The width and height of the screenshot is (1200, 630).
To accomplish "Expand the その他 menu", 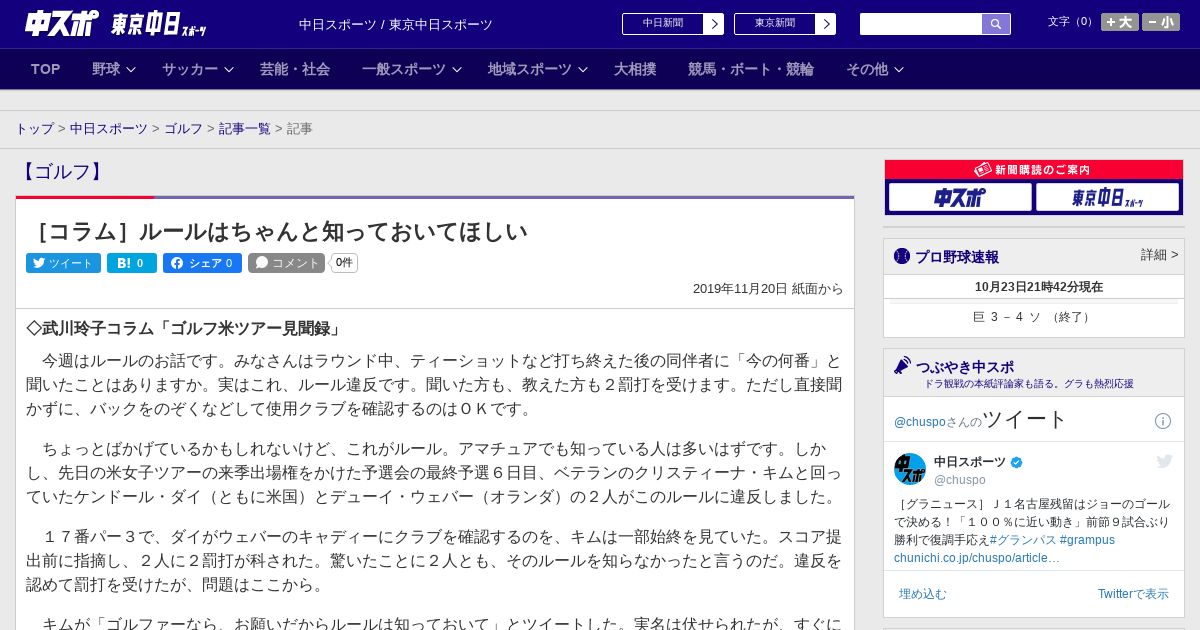I will 875,69.
